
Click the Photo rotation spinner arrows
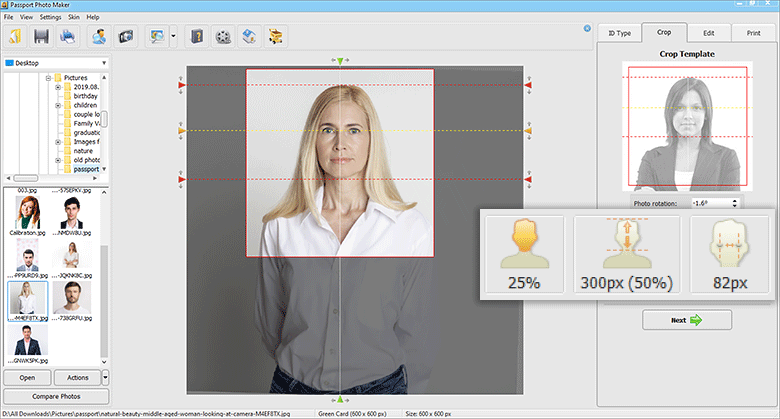(735, 204)
